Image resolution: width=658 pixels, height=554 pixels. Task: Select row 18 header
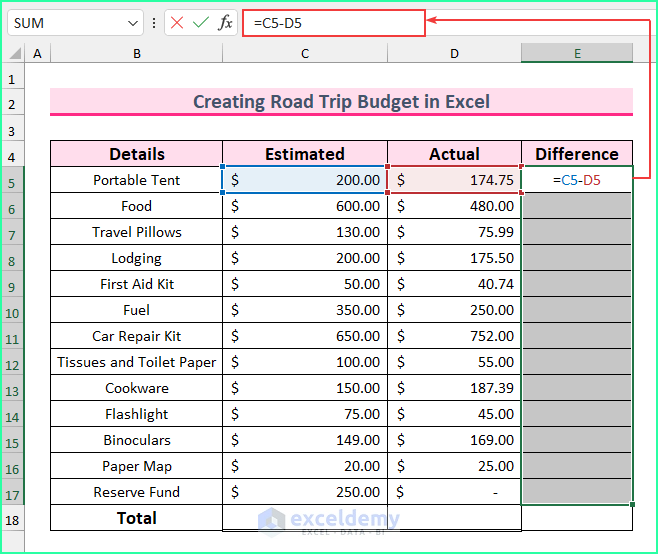13,519
